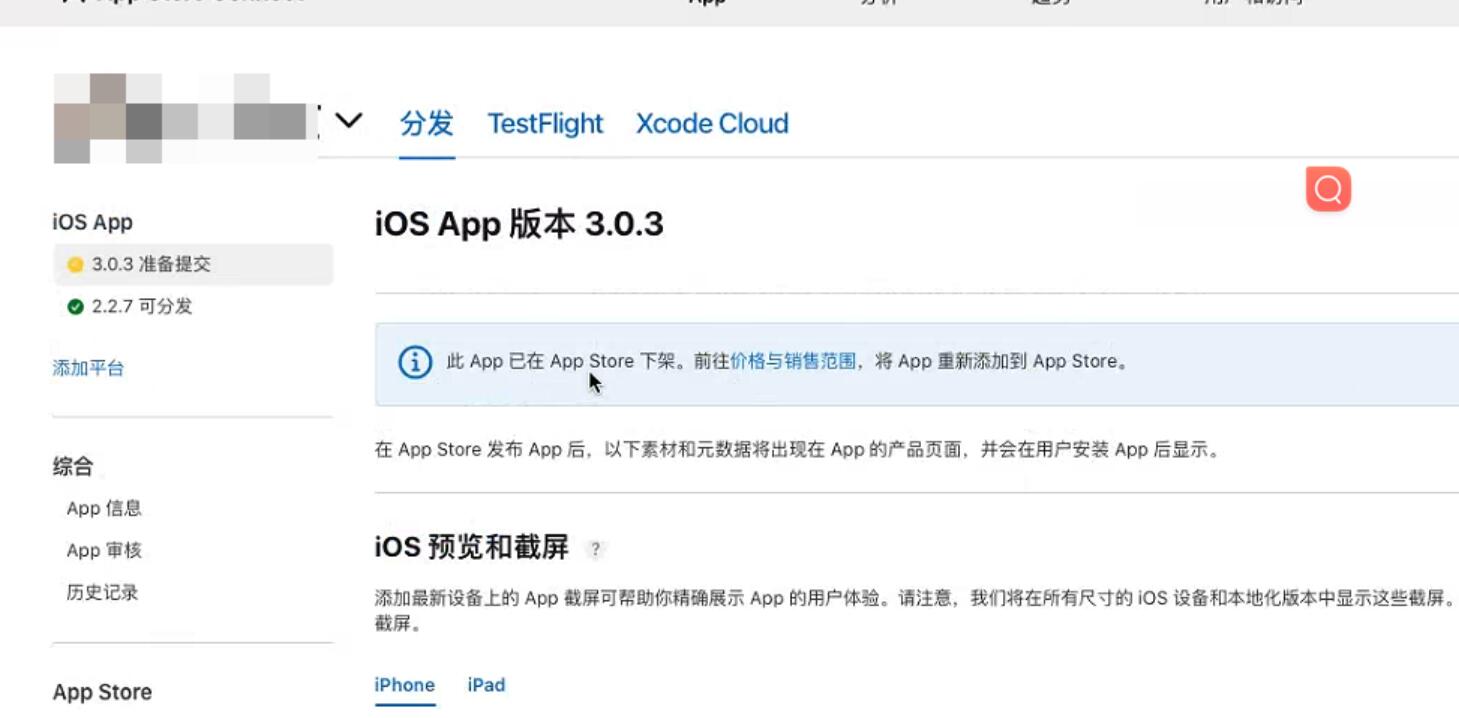Image resolution: width=1459 pixels, height=718 pixels.
Task: Open the TestFlight tab
Action: [x=545, y=123]
